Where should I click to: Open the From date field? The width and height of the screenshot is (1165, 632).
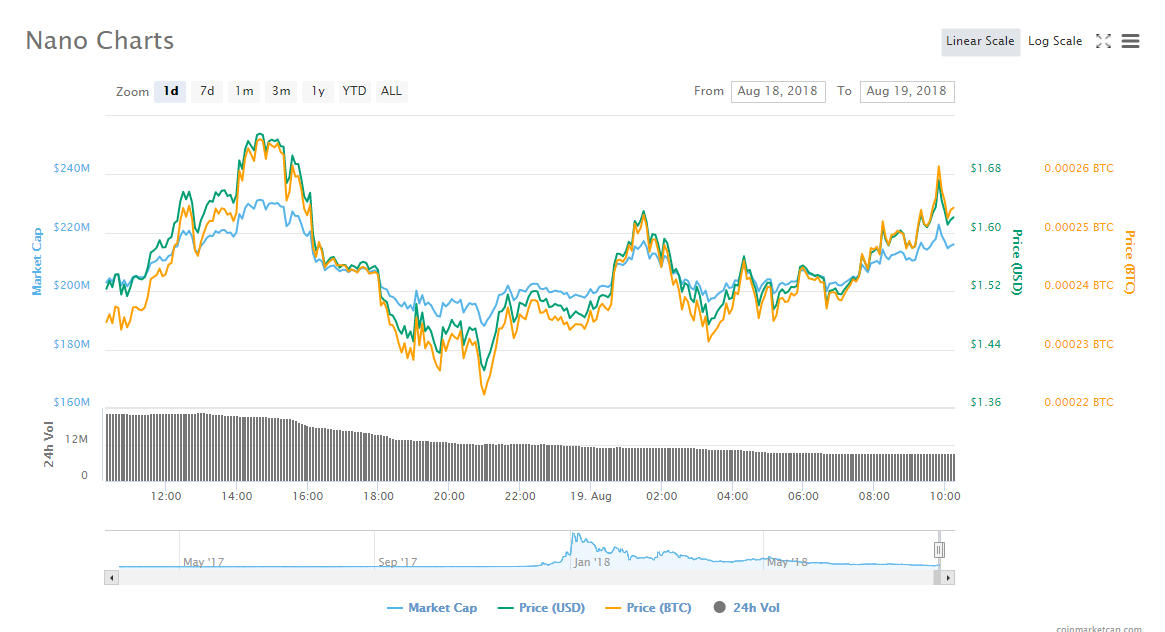pyautogui.click(x=778, y=91)
